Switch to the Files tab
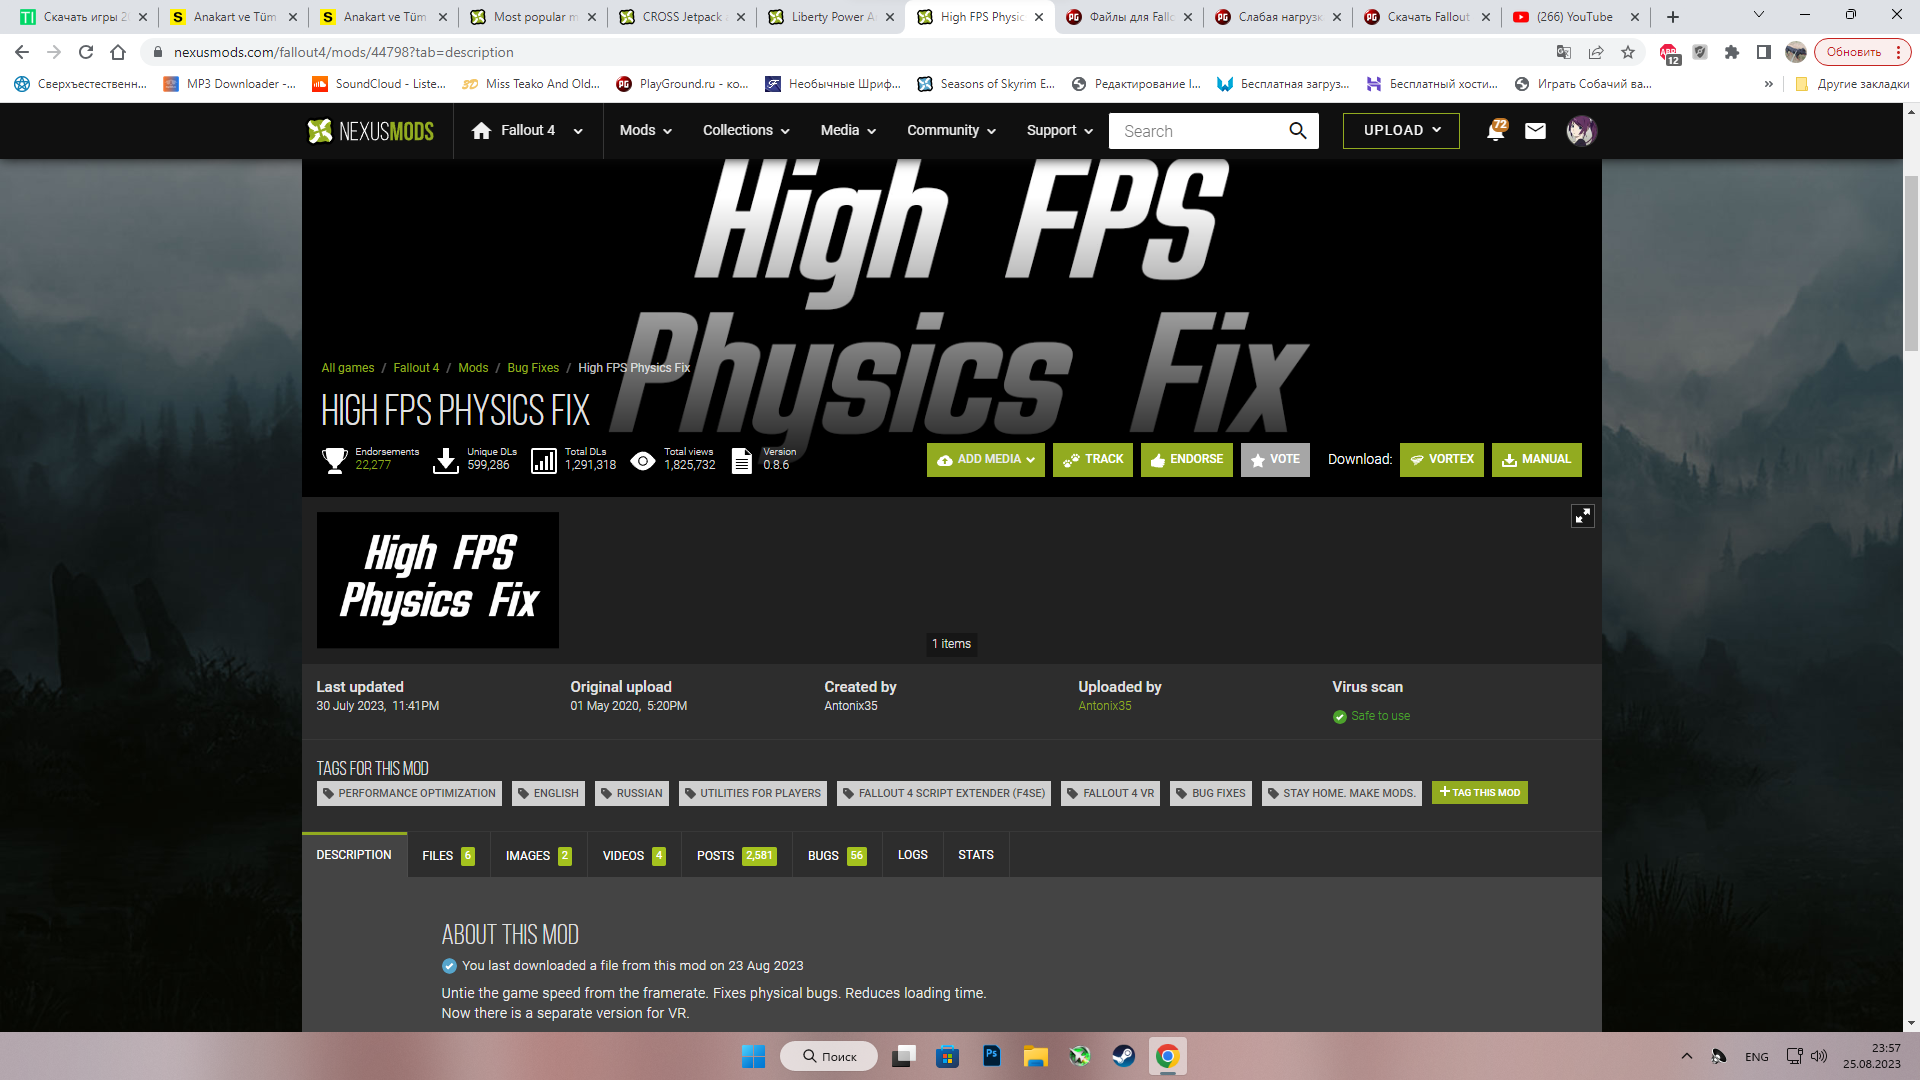The height and width of the screenshot is (1080, 1920). [448, 856]
